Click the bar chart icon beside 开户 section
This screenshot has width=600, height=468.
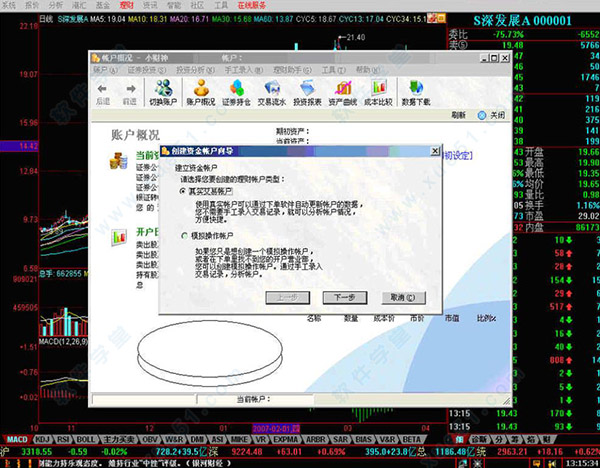(119, 237)
